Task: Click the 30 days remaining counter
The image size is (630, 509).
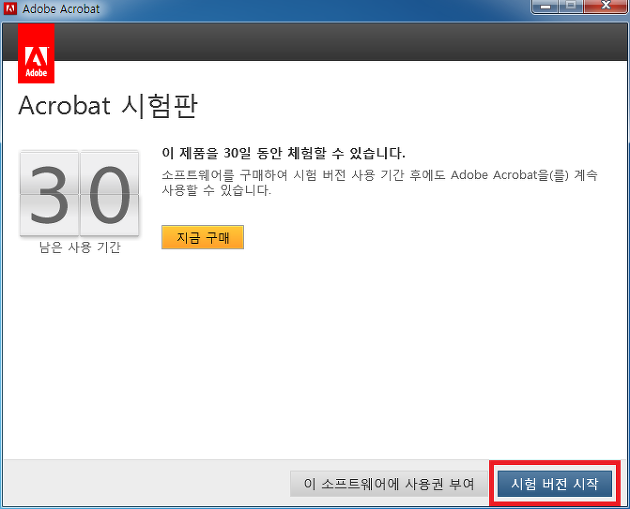Action: (x=80, y=193)
